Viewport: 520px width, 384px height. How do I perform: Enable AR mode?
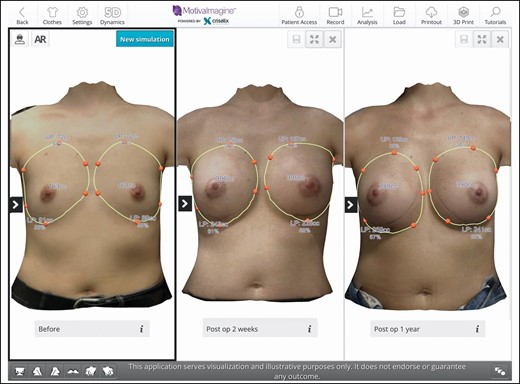pos(40,39)
